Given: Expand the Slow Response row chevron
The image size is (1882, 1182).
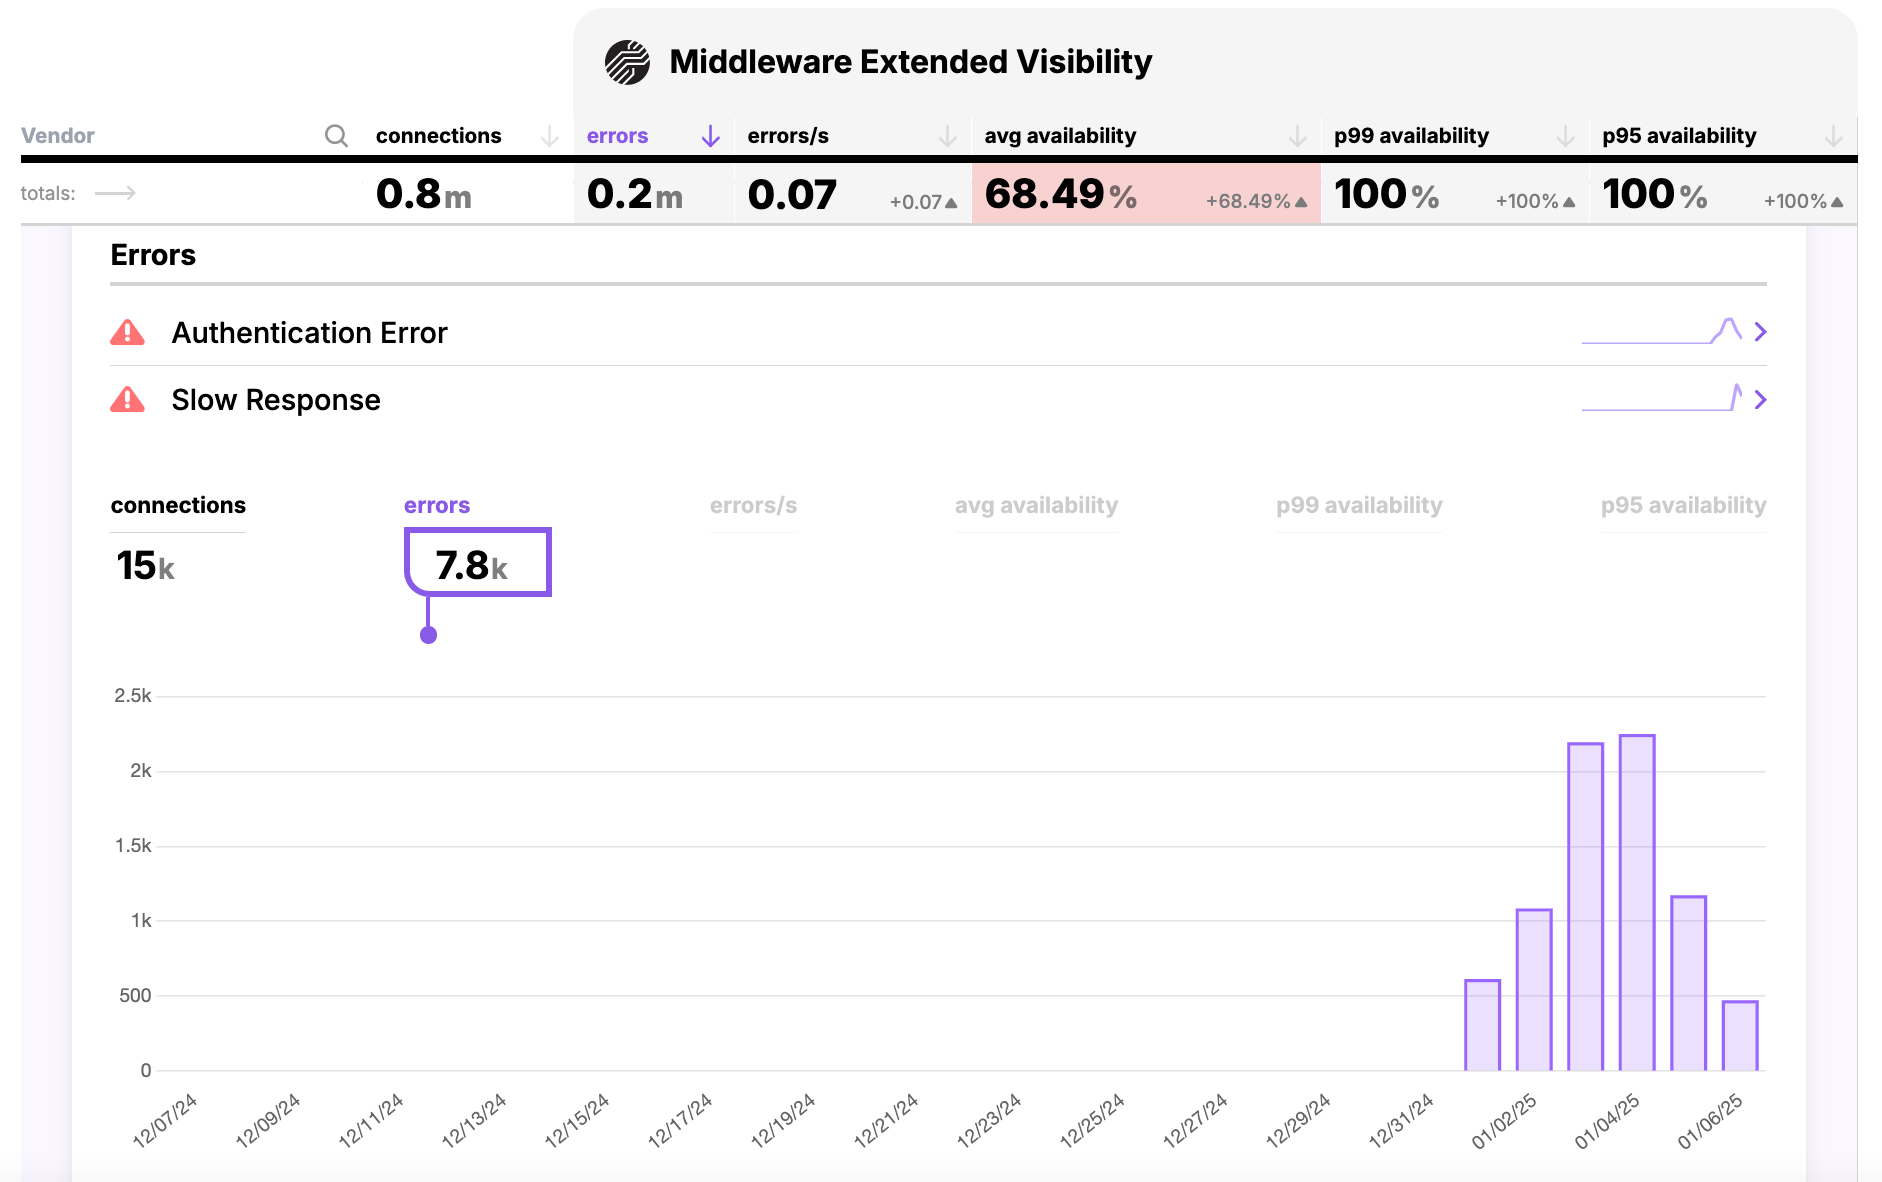Looking at the screenshot, I should click(x=1760, y=400).
